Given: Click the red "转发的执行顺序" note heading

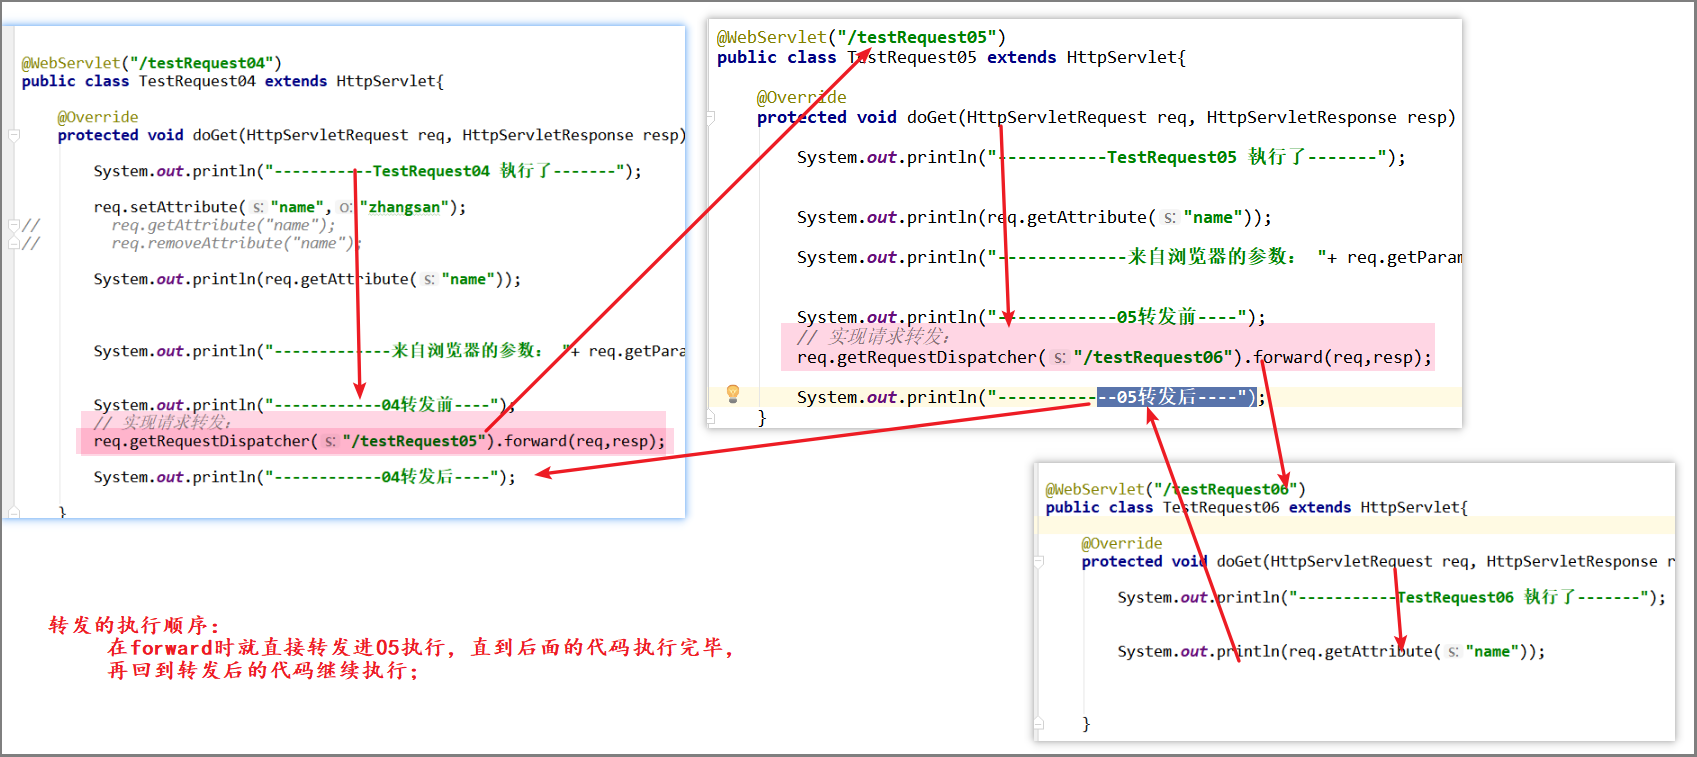Looking at the screenshot, I should point(134,625).
